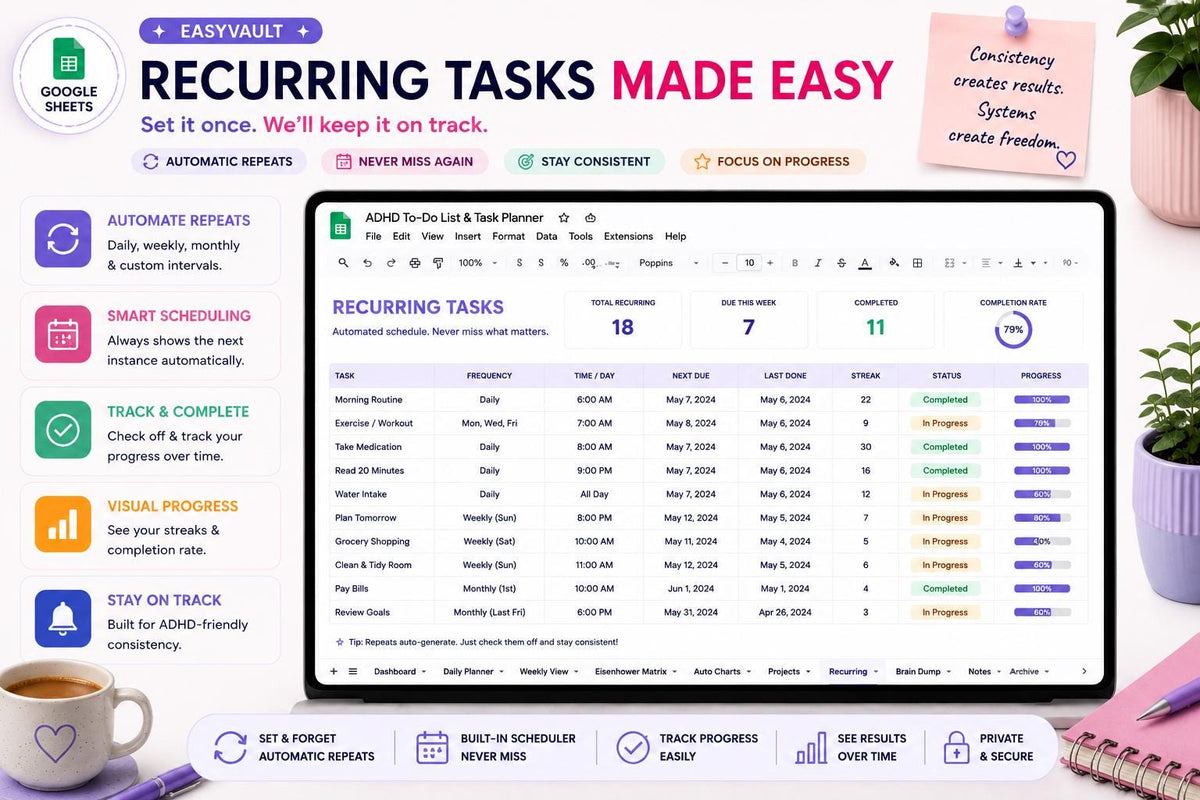Open the Extensions menu
1200x800 pixels.
coord(629,237)
